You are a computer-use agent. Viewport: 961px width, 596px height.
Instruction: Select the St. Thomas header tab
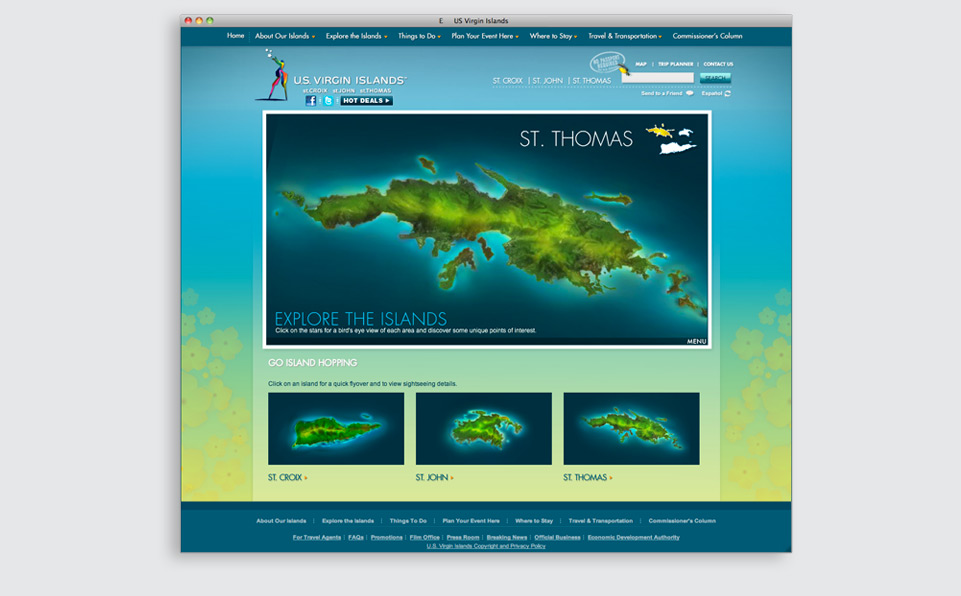coord(591,81)
